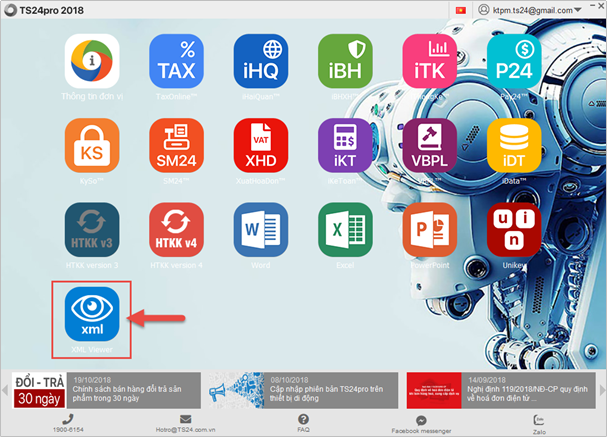607x437 pixels.
Task: Click the red Nghị định news thumbnail
Action: coord(434,391)
